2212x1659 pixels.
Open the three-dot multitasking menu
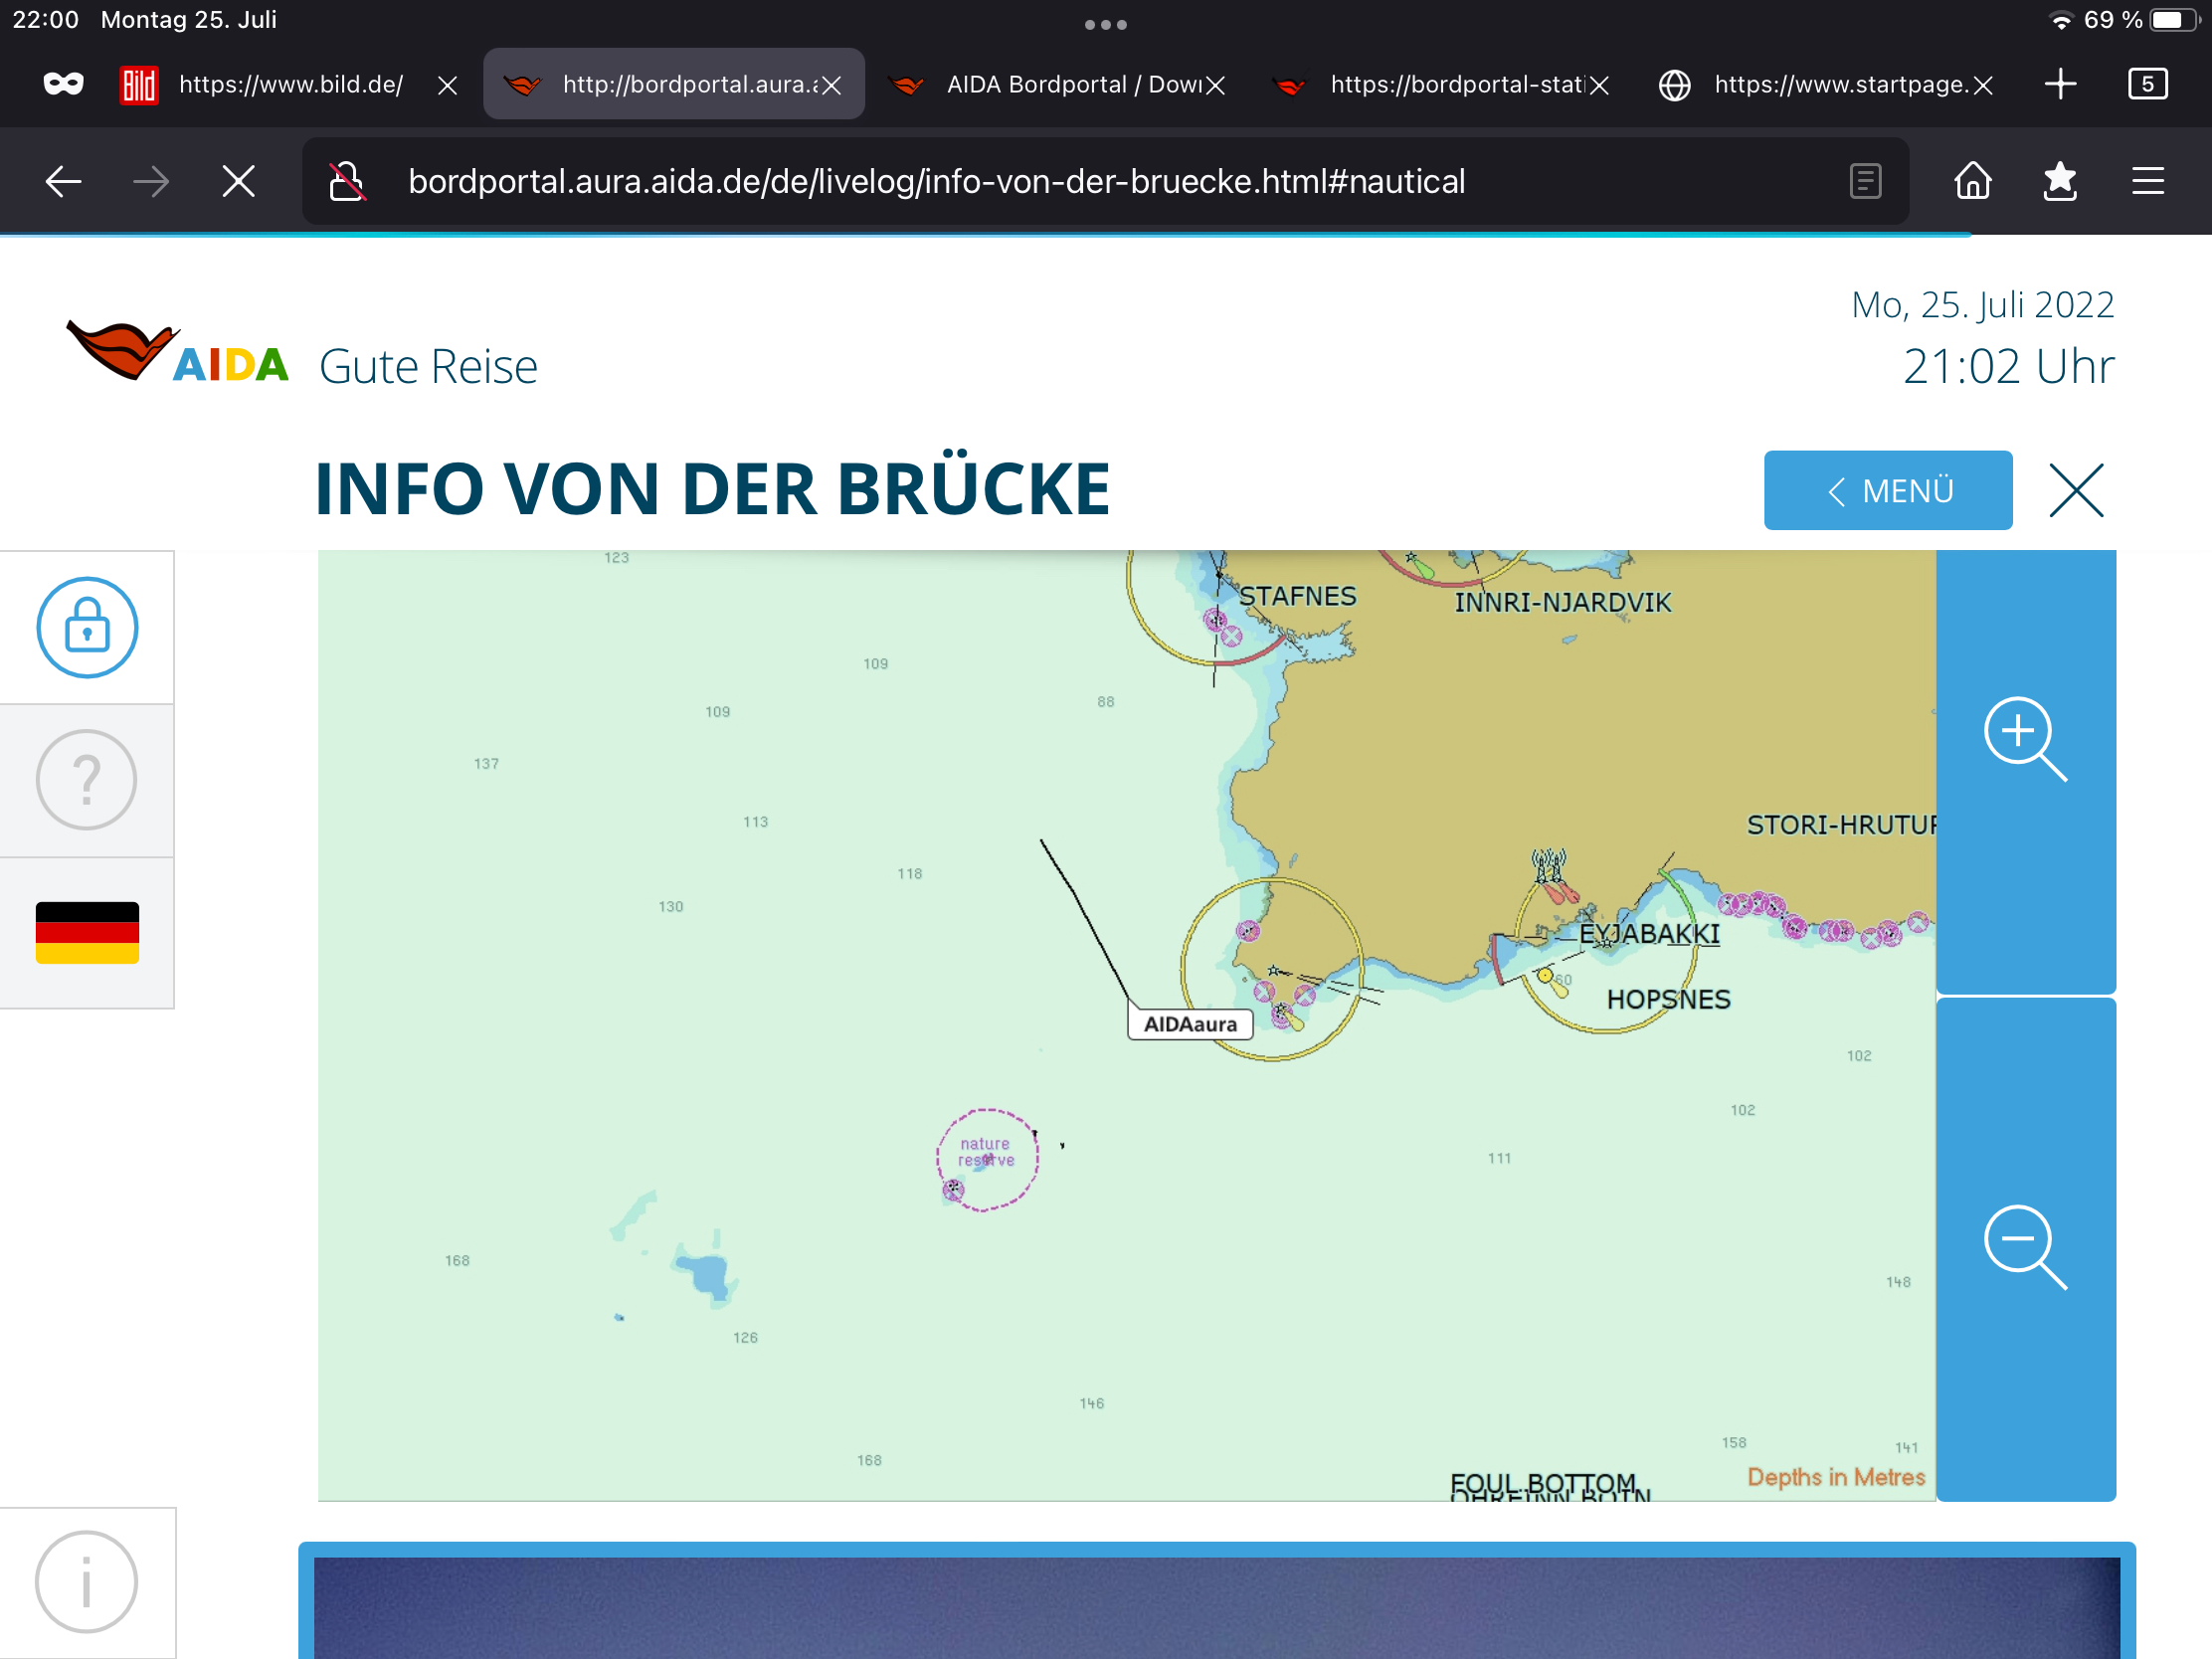1106,25
